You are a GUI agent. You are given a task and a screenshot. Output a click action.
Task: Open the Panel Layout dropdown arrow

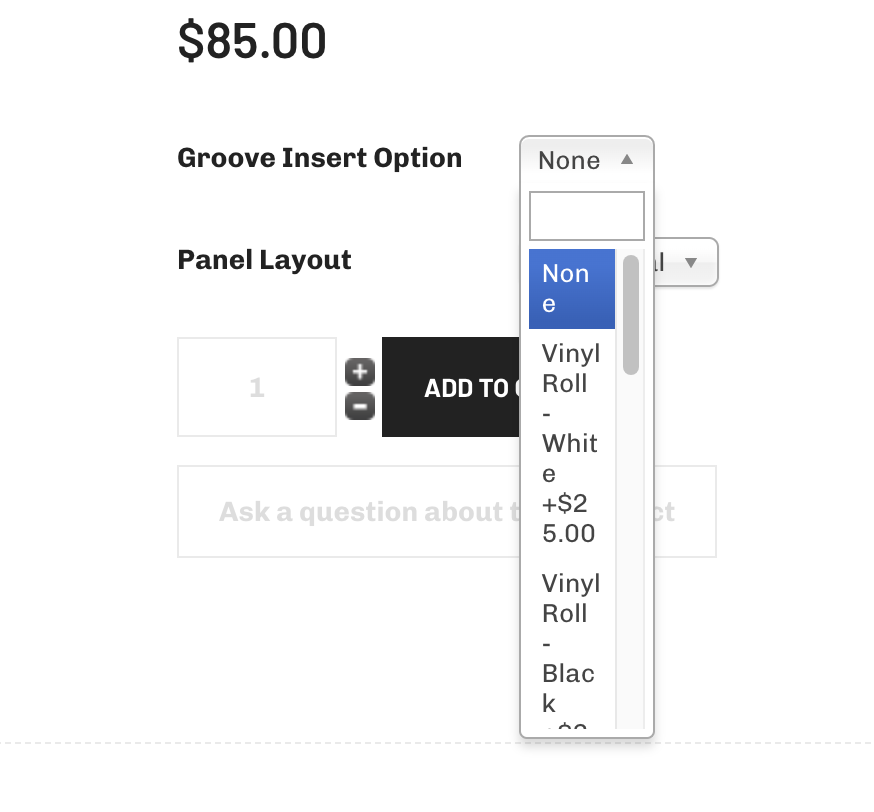click(690, 263)
